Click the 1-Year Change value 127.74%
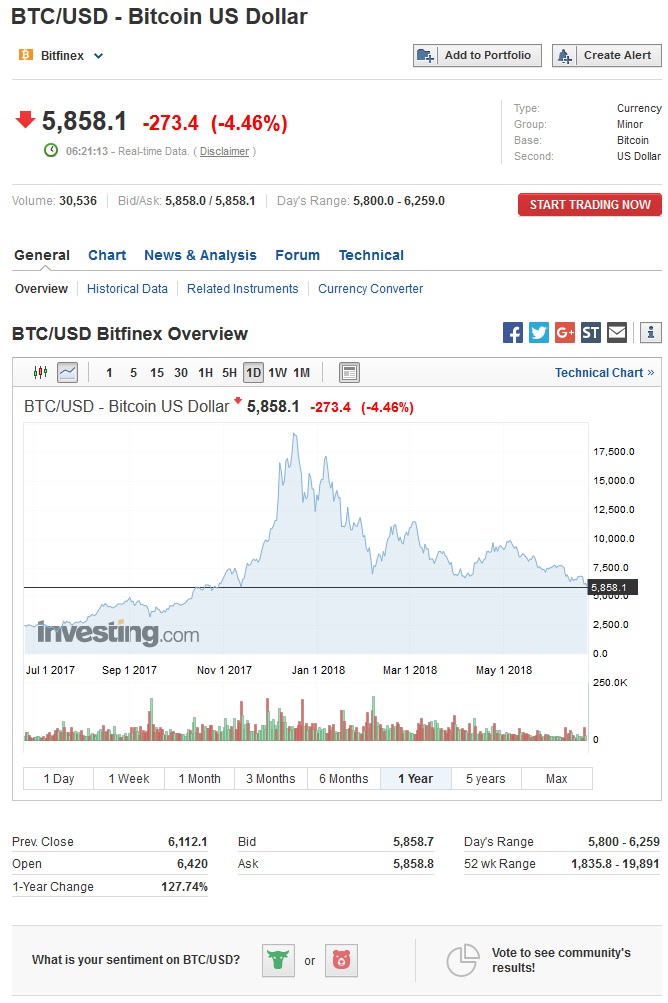The width and height of the screenshot is (668, 1003). pyautogui.click(x=184, y=887)
